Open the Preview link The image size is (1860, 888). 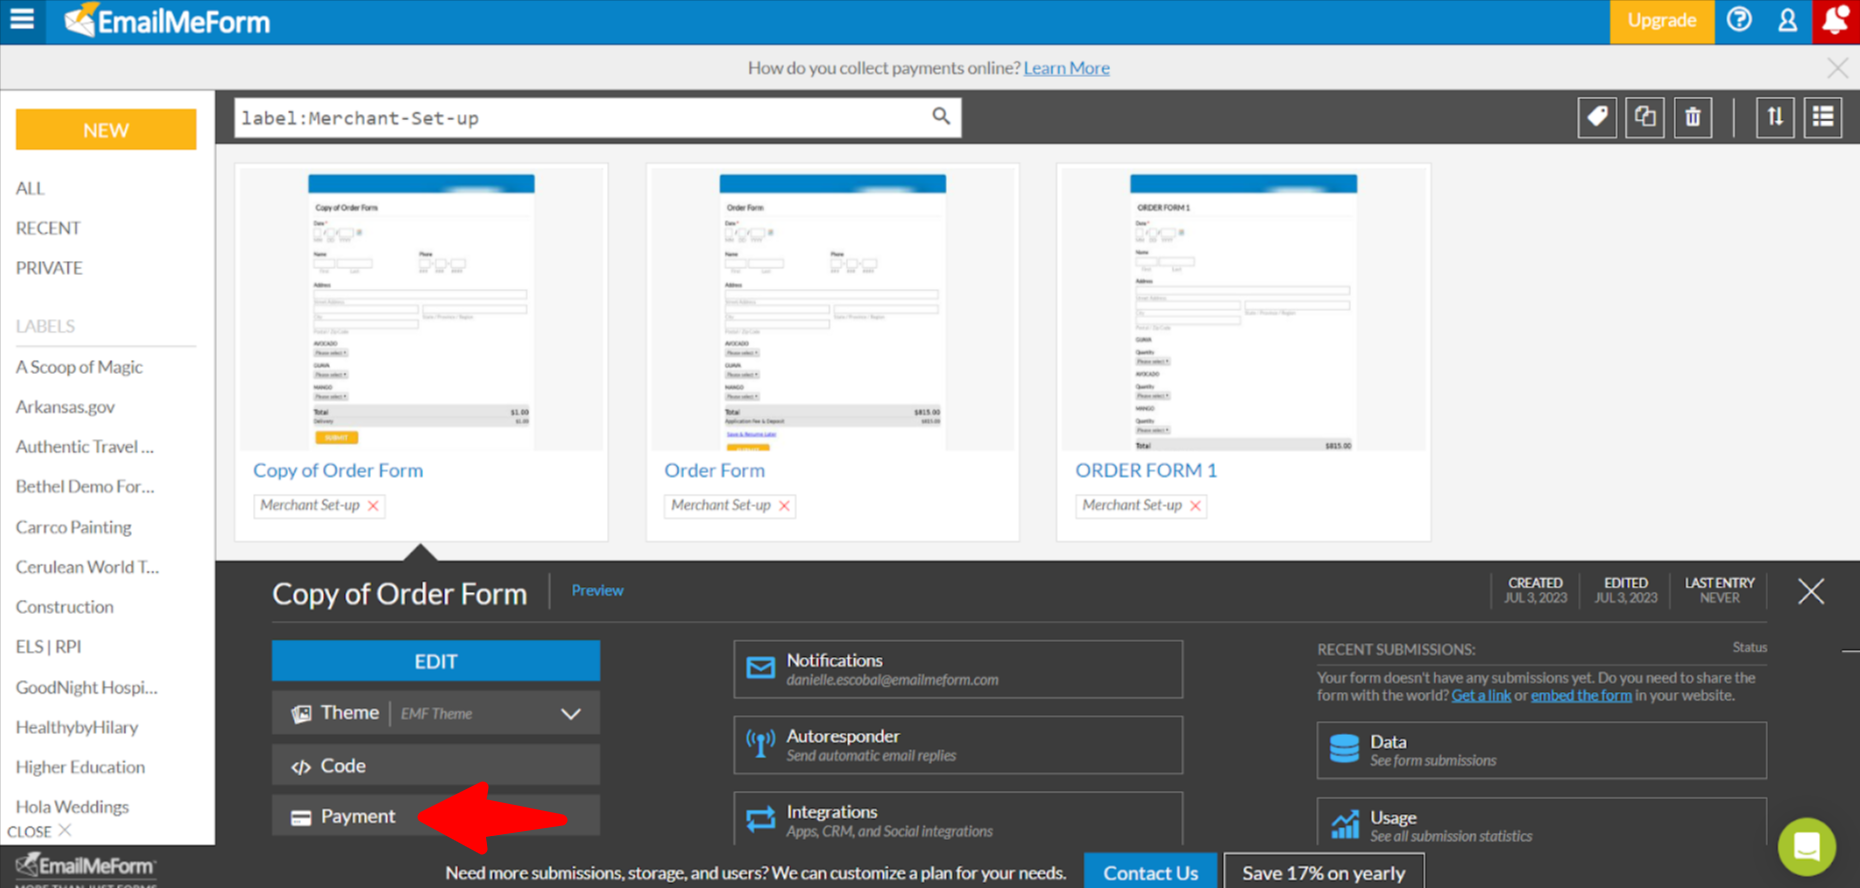coord(597,591)
